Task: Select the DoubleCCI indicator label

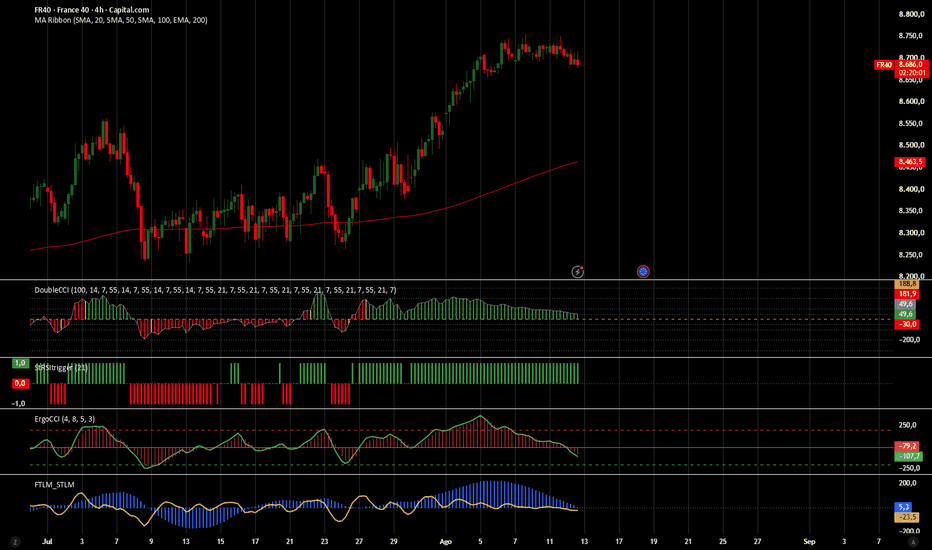Action: pos(215,290)
